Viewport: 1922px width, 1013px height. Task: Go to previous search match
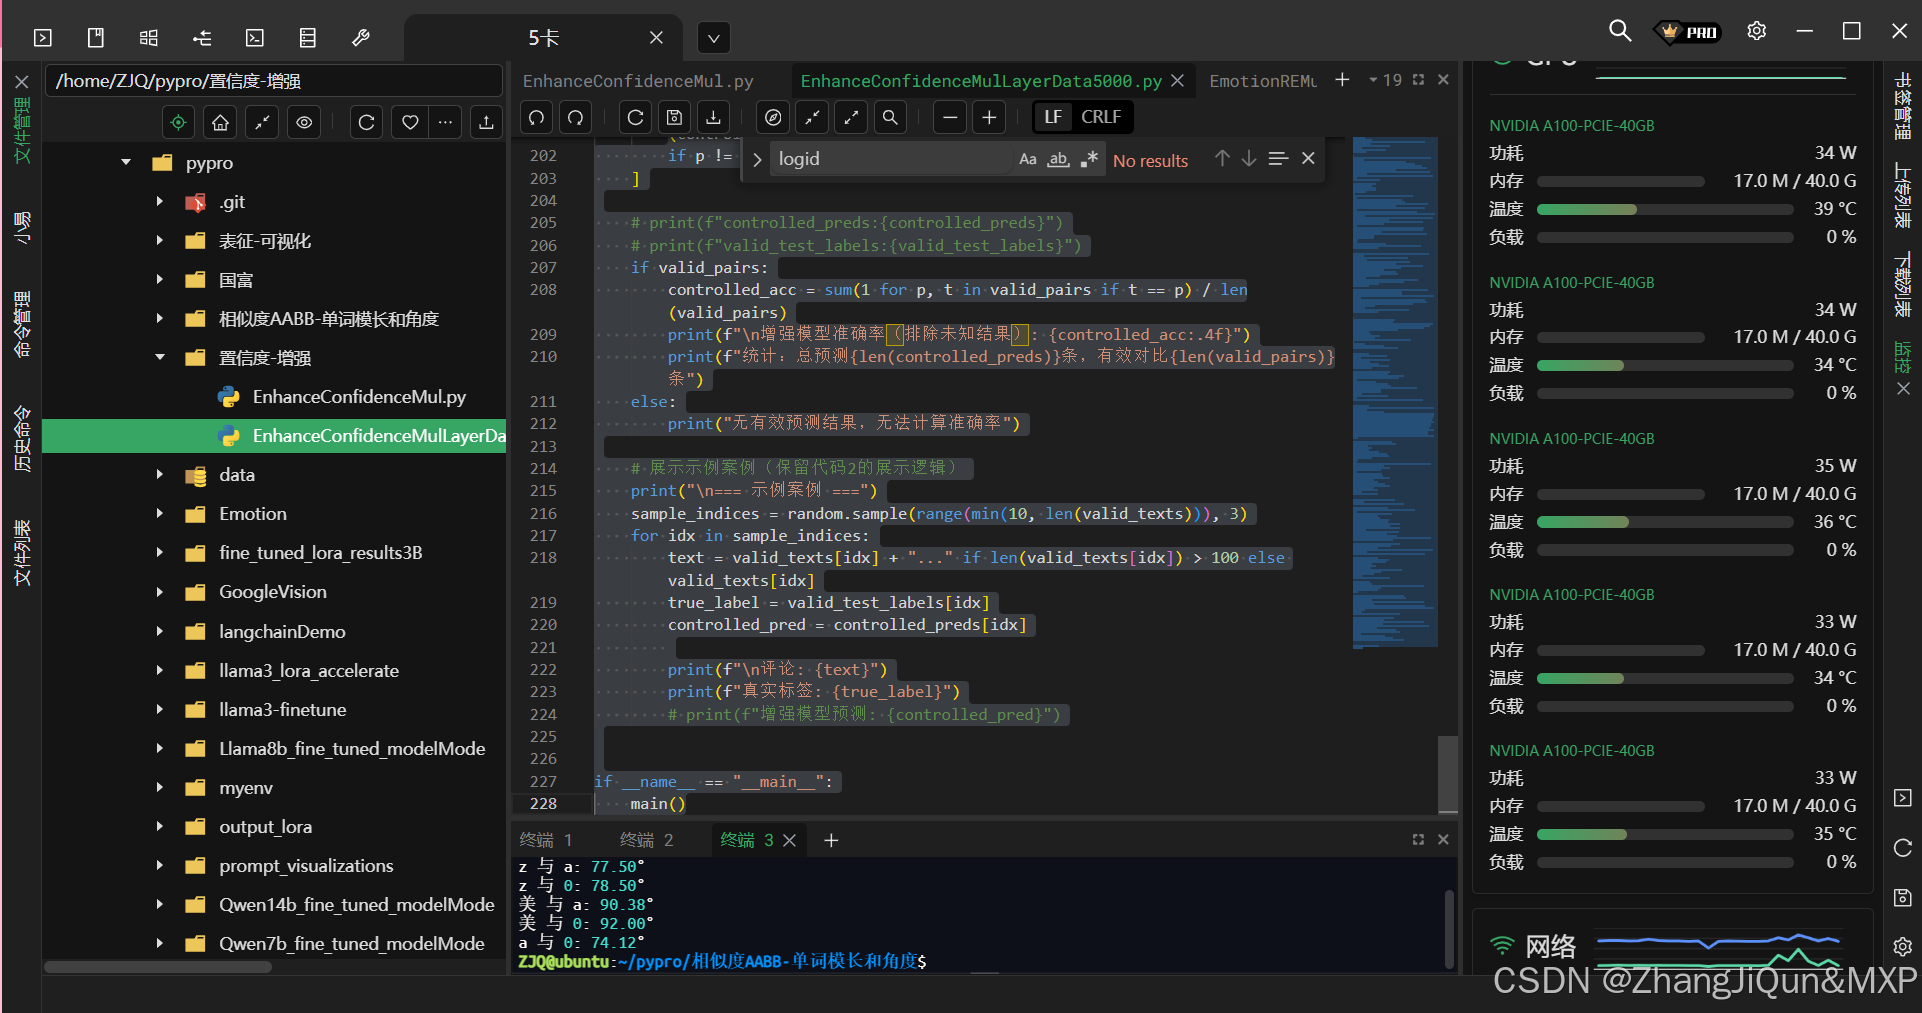pyautogui.click(x=1222, y=158)
